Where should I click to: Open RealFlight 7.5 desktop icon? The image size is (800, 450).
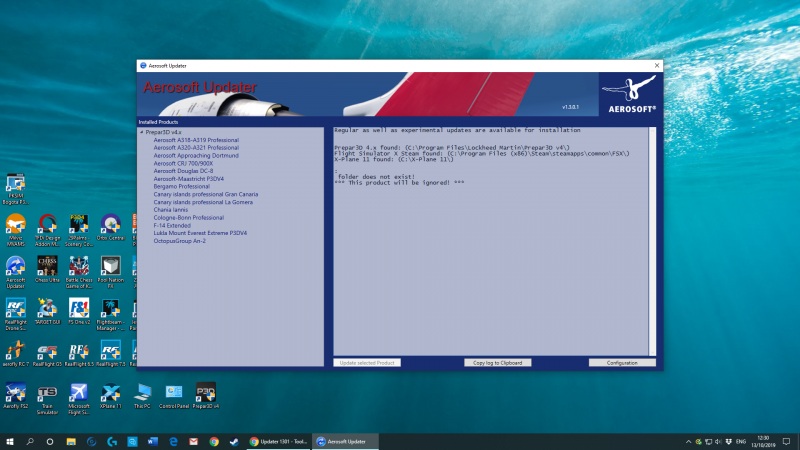[x=110, y=354]
